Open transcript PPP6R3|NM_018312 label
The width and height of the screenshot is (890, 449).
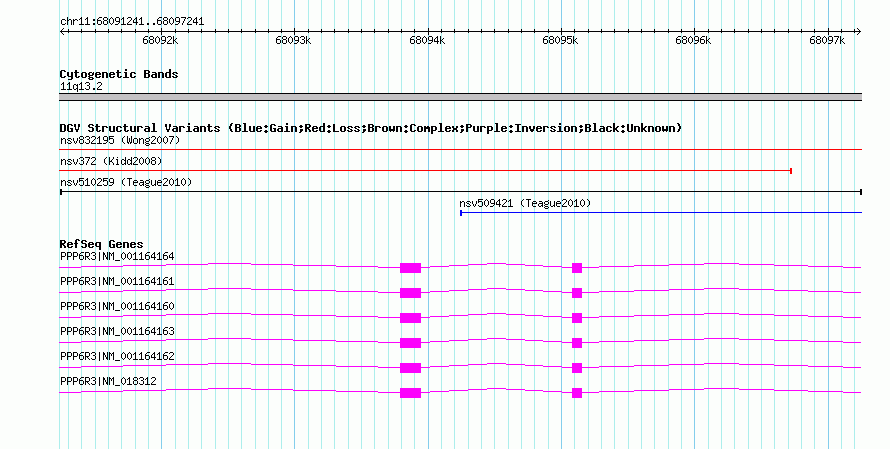click(x=108, y=381)
